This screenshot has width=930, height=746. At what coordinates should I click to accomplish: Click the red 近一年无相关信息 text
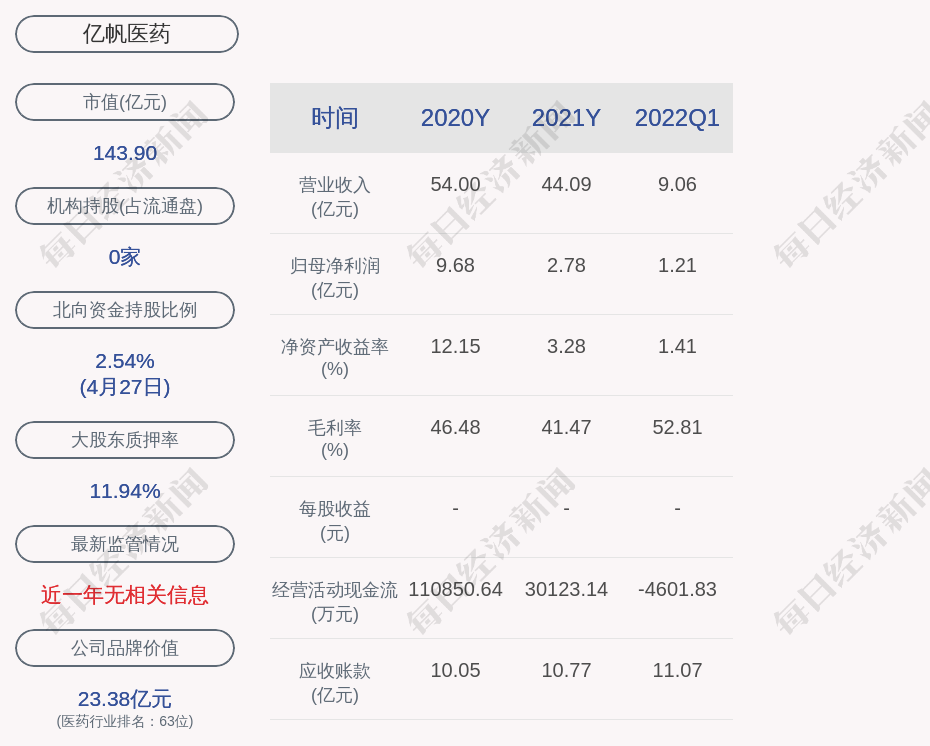125,595
